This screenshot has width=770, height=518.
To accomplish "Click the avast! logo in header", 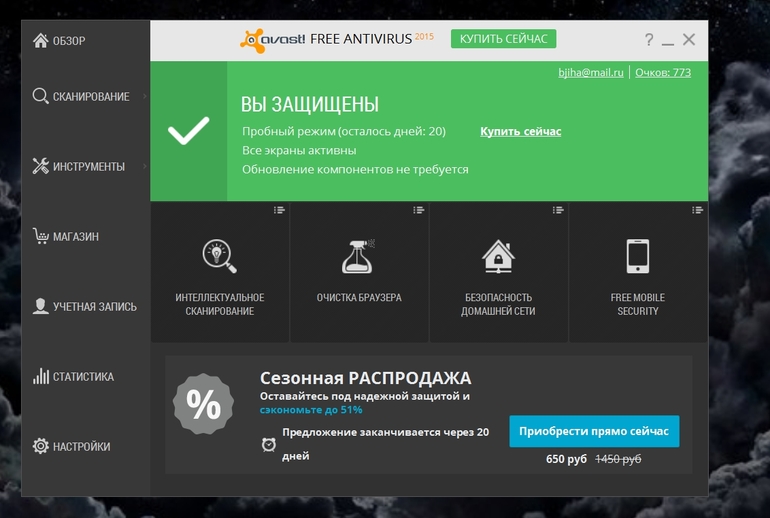I will coord(273,40).
